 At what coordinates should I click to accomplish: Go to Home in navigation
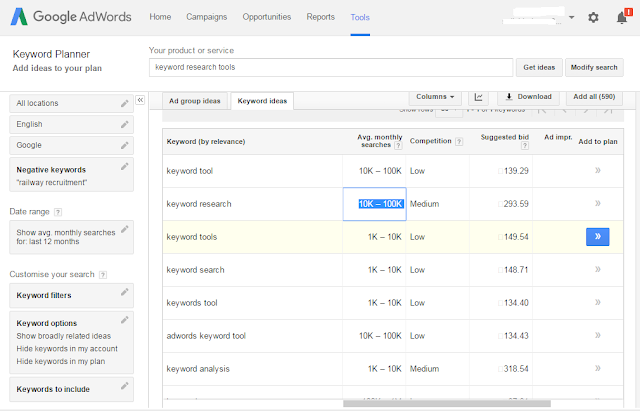[160, 17]
